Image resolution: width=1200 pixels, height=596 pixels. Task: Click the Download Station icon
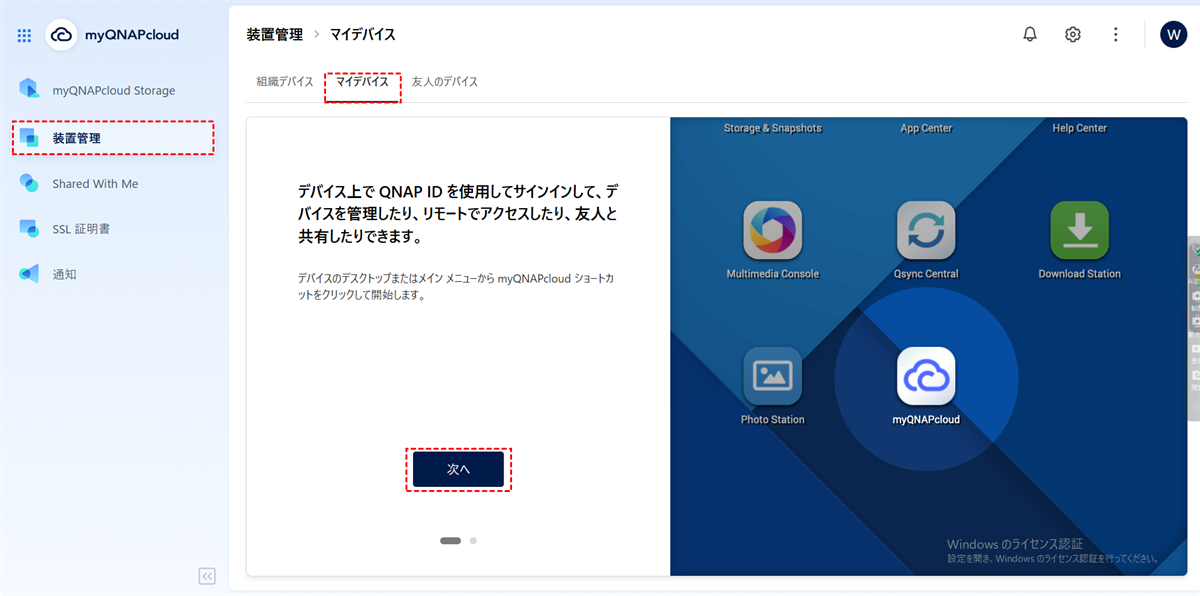pyautogui.click(x=1079, y=230)
